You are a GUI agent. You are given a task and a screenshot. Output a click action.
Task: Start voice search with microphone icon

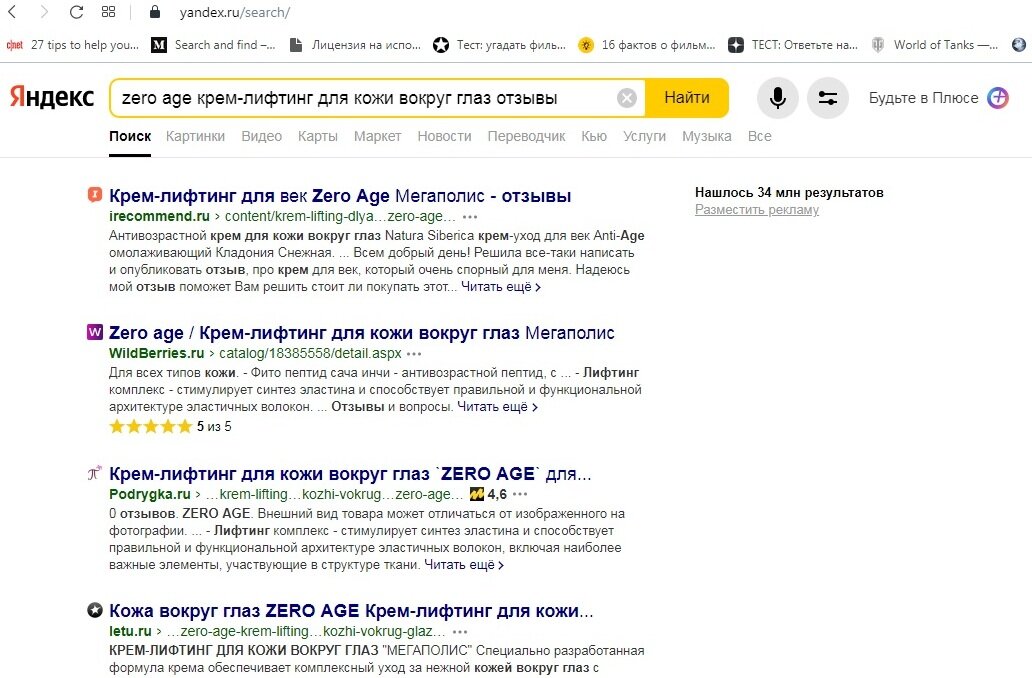click(777, 98)
